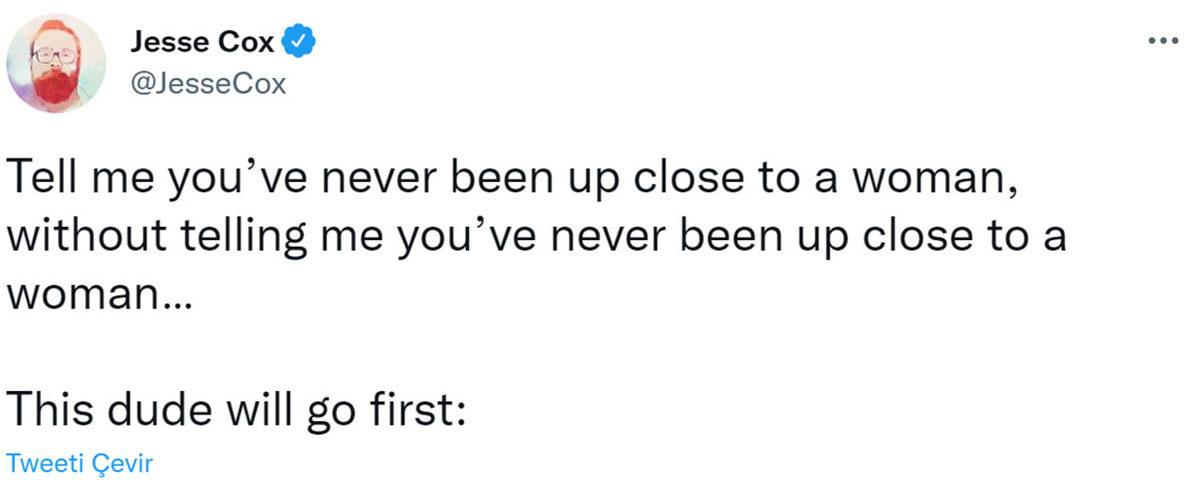Open the @JesseCox handle link
1200x496 pixels.
tap(208, 84)
